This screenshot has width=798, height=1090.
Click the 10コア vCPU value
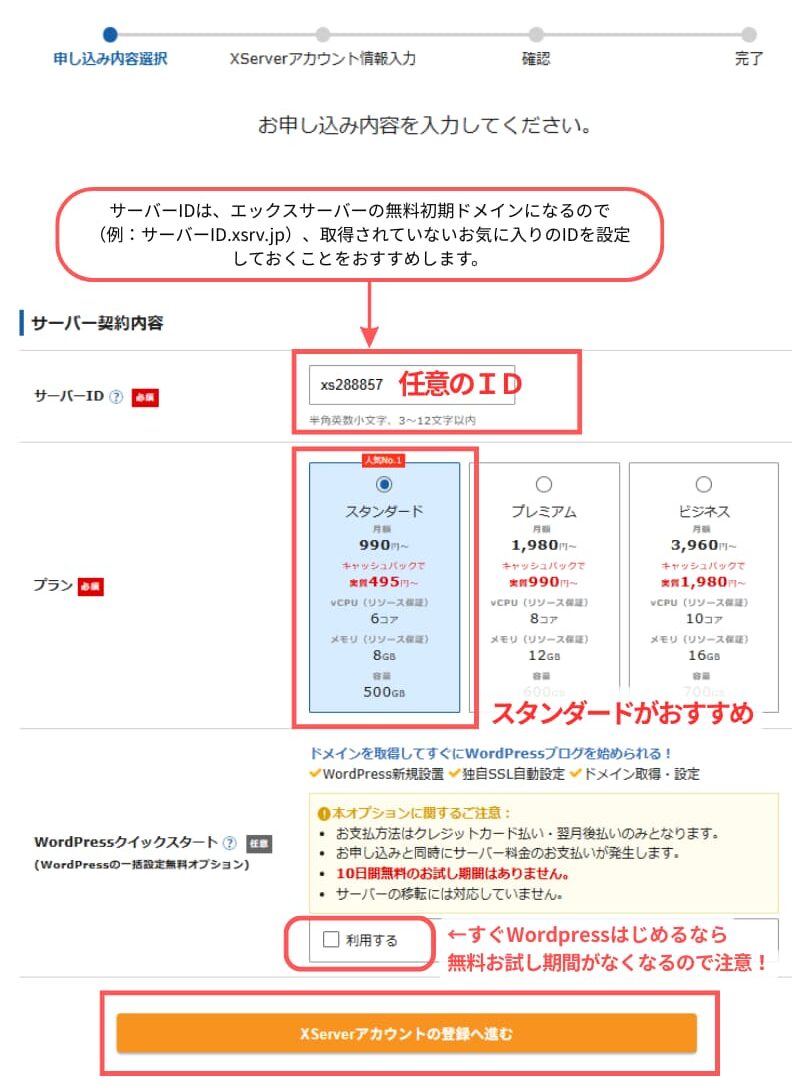(x=703, y=619)
